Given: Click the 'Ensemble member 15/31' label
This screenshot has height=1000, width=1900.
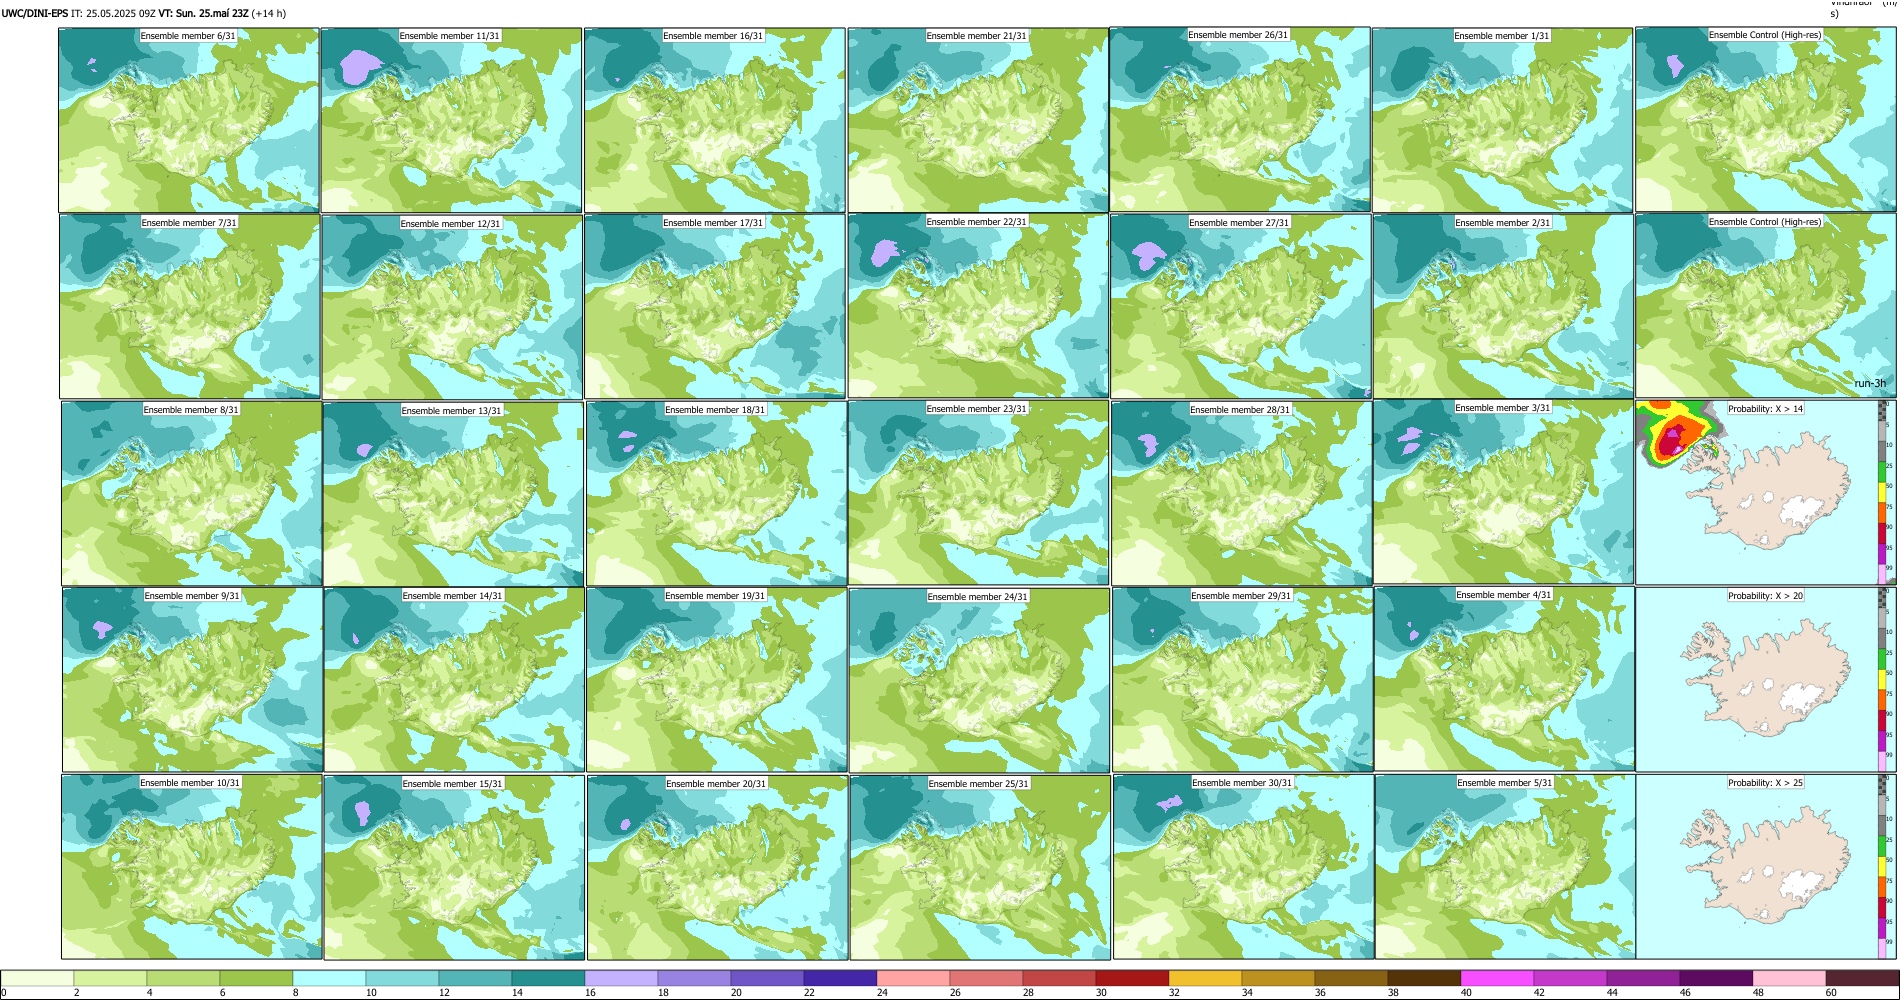Looking at the screenshot, I should tap(453, 784).
